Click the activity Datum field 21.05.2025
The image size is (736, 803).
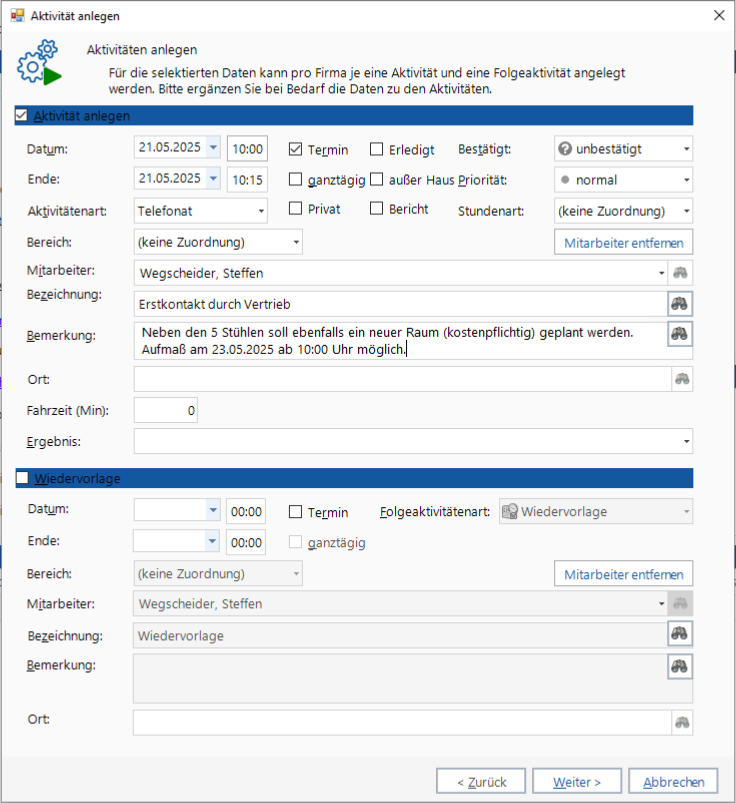pyautogui.click(x=170, y=148)
